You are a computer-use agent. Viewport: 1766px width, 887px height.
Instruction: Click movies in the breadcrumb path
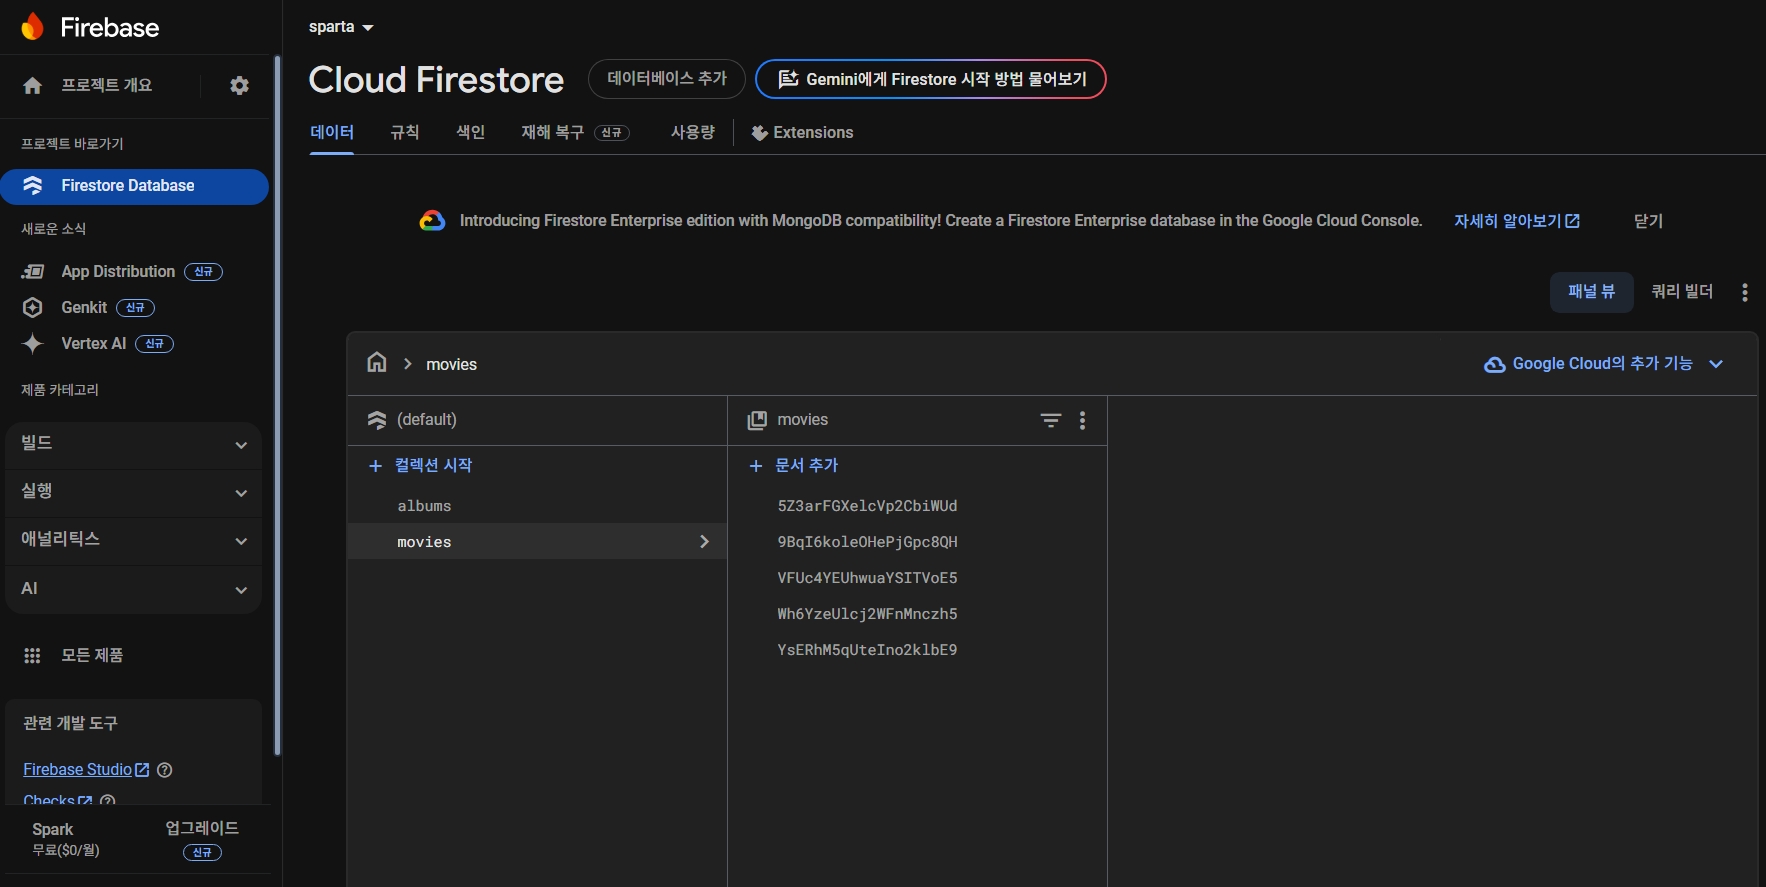tap(452, 365)
